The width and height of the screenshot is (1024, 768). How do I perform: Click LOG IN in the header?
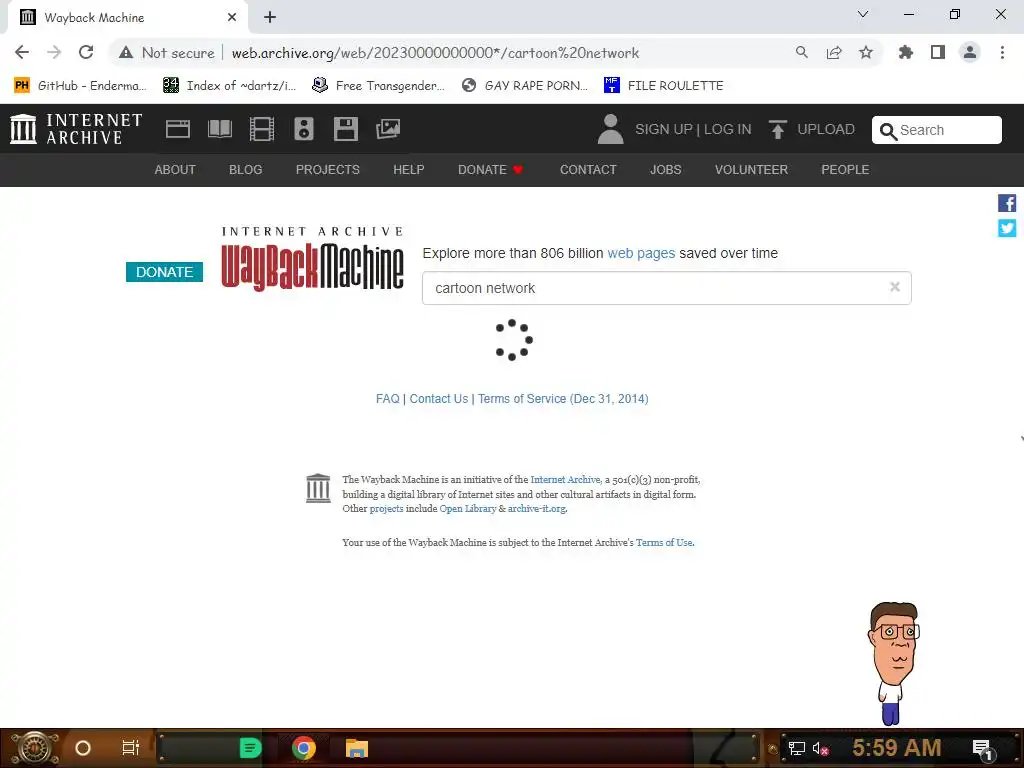tap(728, 129)
